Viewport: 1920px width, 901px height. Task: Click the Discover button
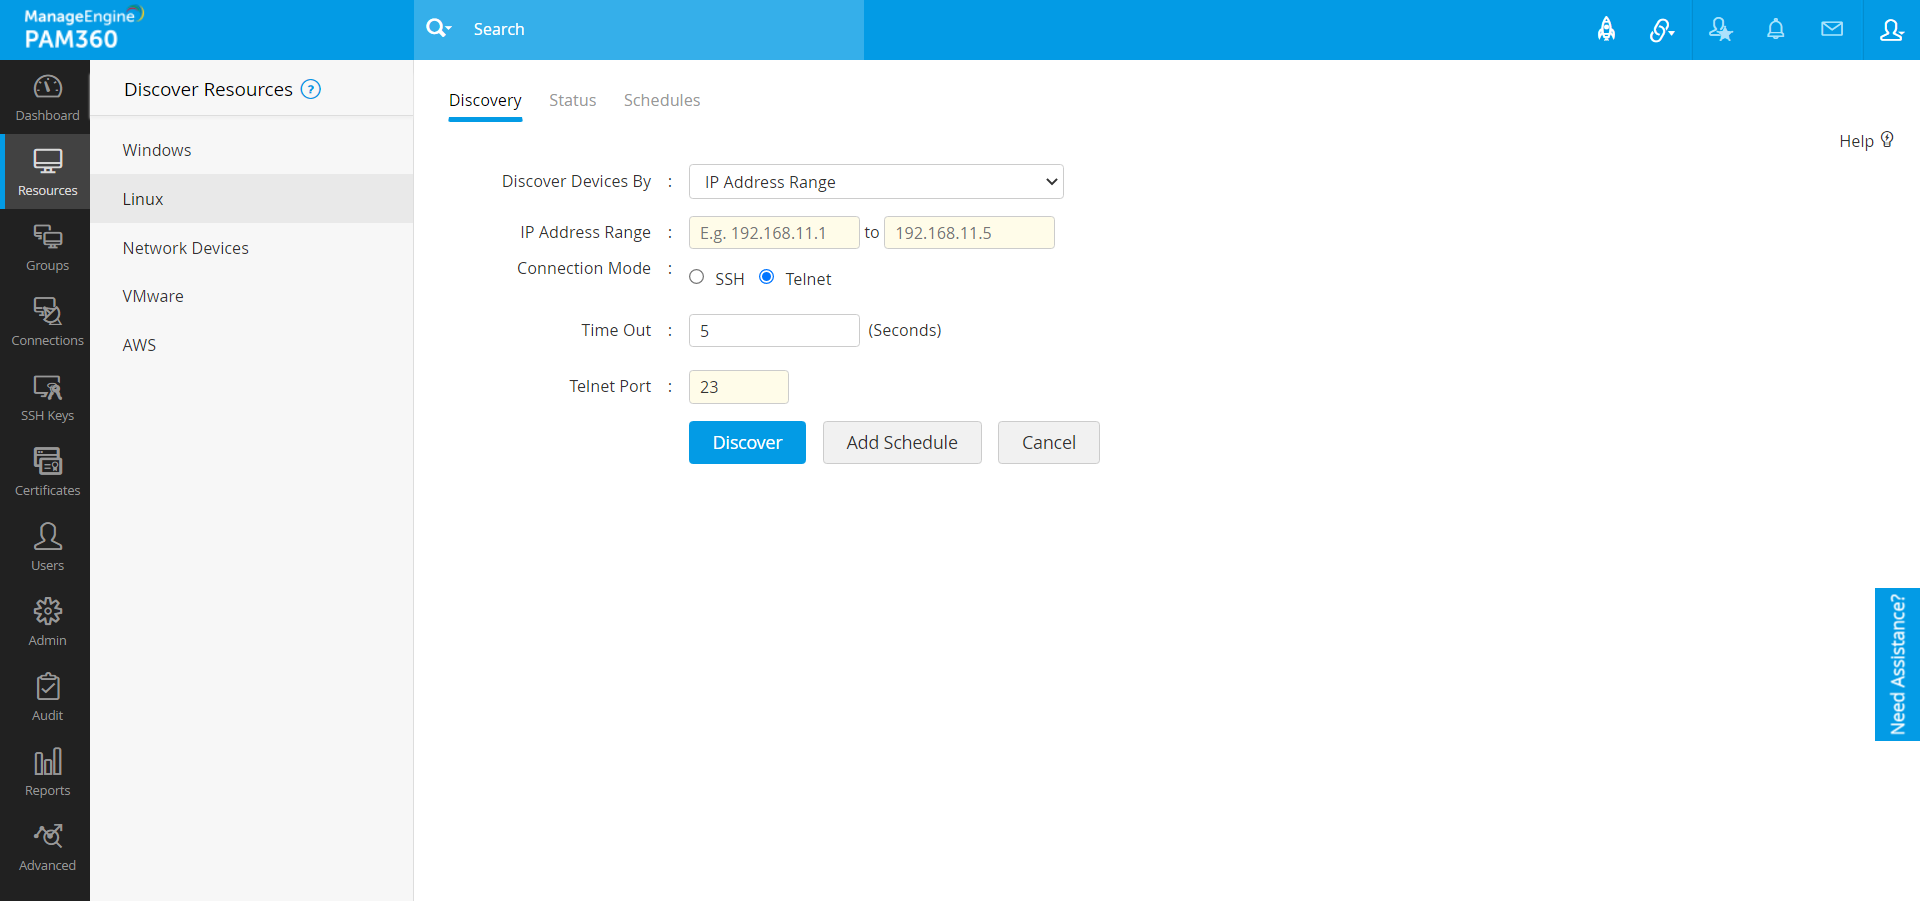747,442
